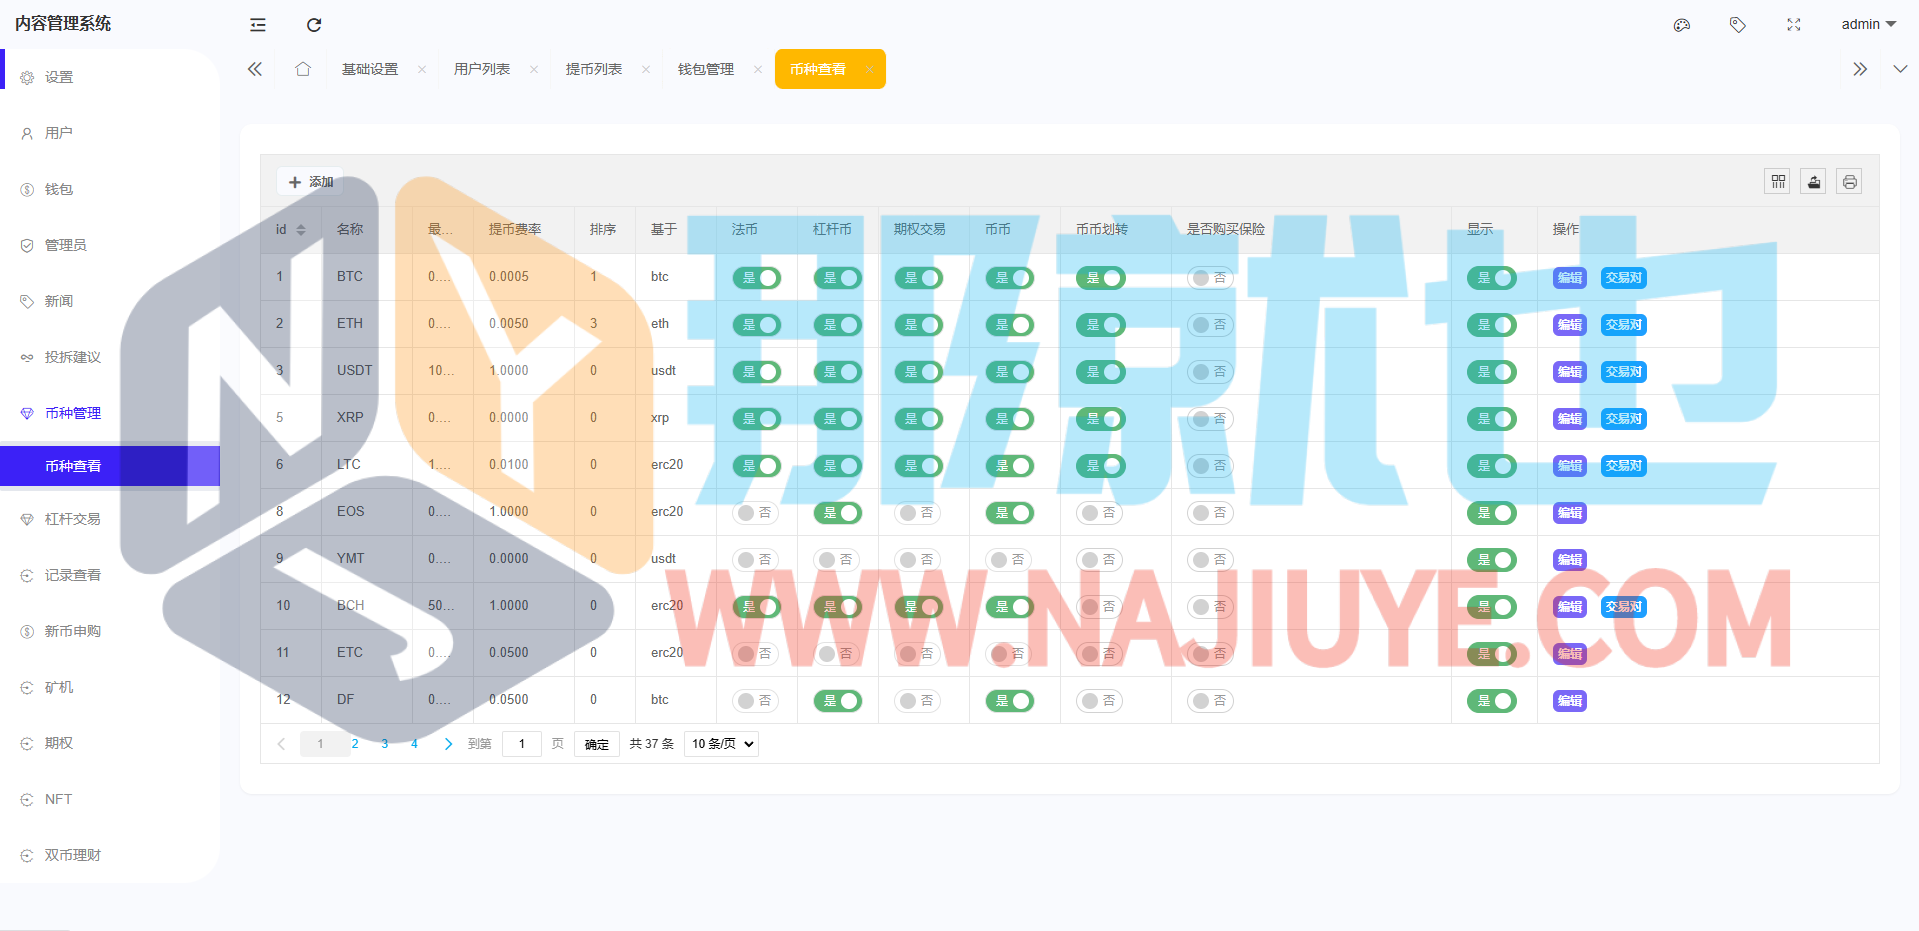Go to home tab icon
Screen dimensions: 1919x931
click(x=303, y=69)
